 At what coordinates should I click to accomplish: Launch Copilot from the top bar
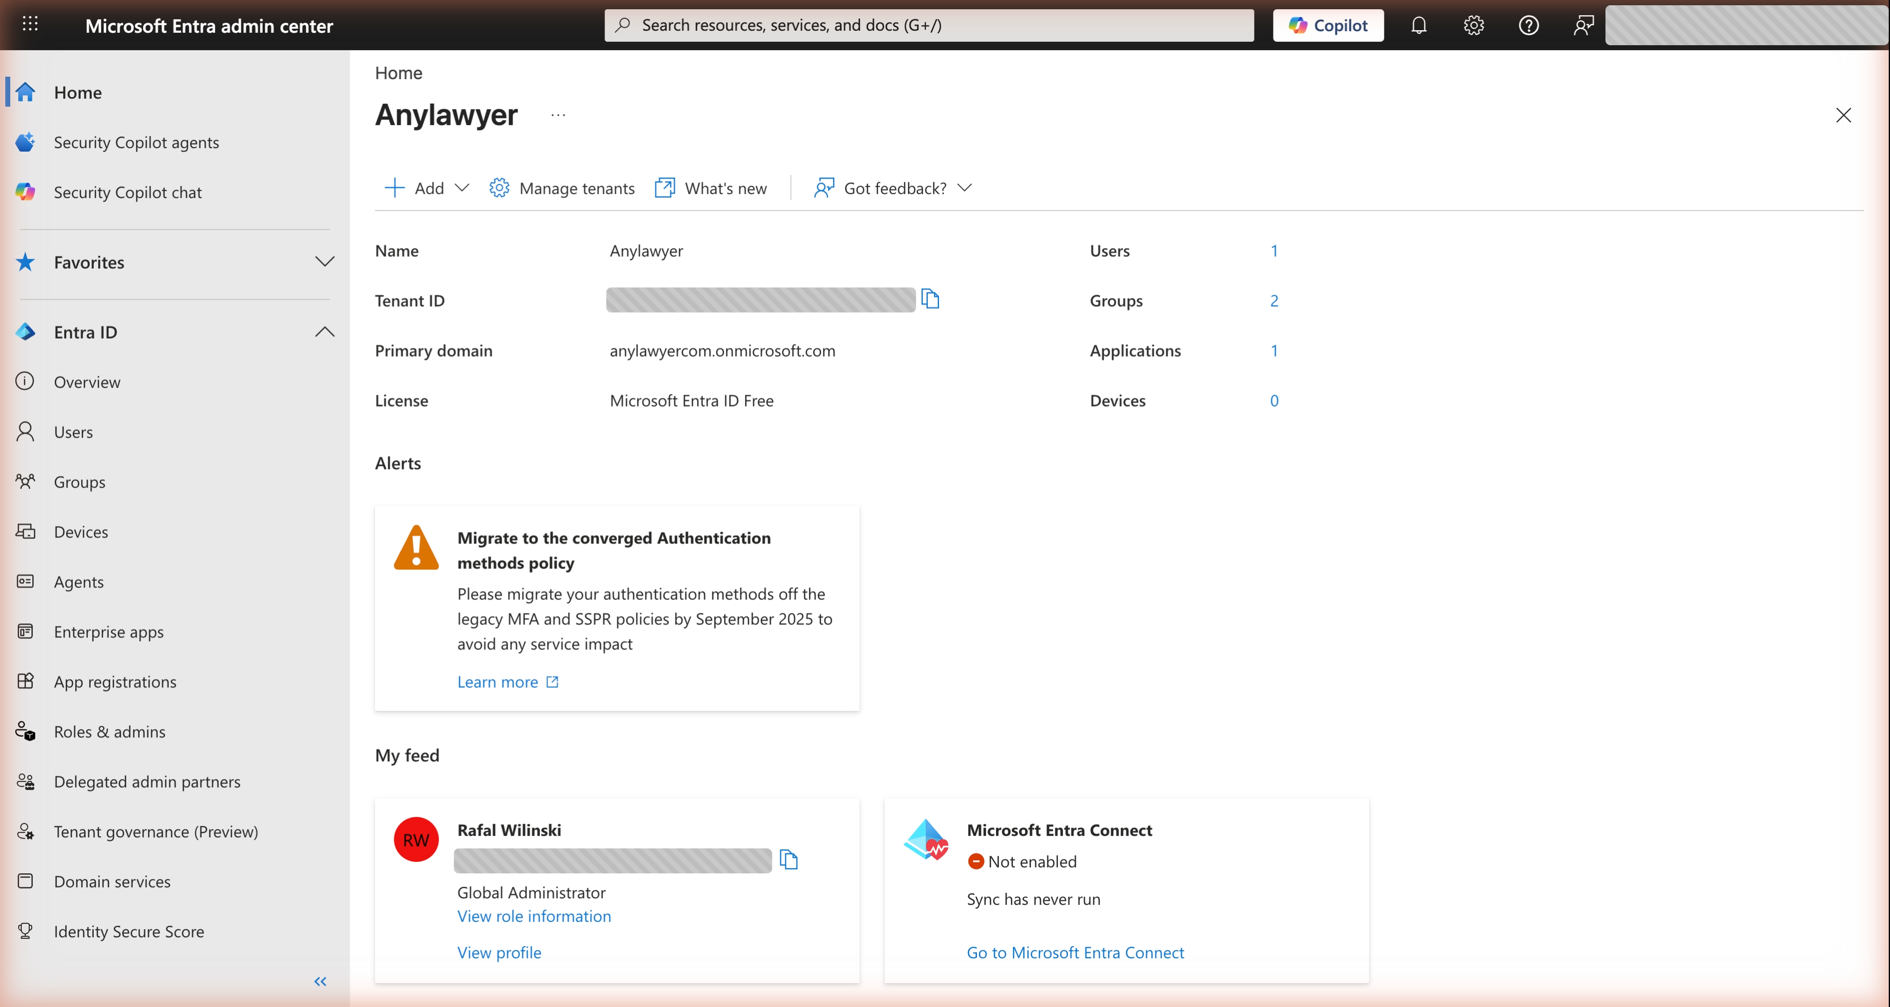click(x=1328, y=25)
